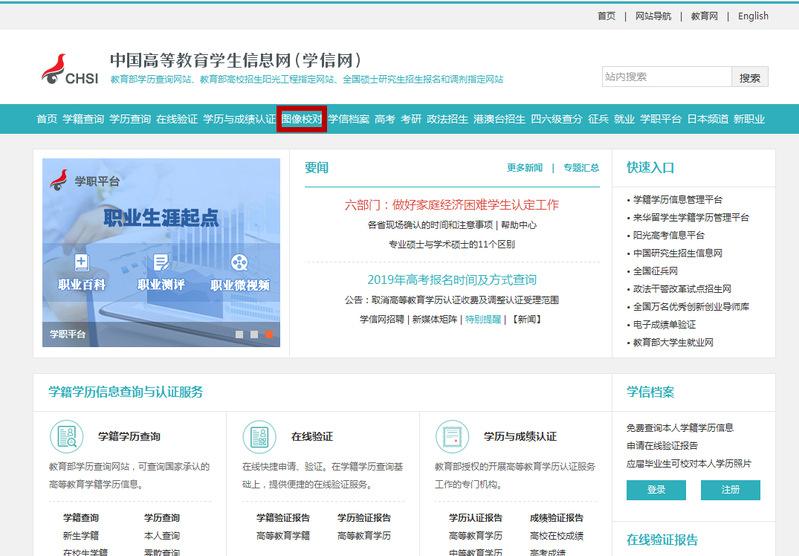The width and height of the screenshot is (799, 556).
Task: Click the 登录 button
Action: coord(656,490)
